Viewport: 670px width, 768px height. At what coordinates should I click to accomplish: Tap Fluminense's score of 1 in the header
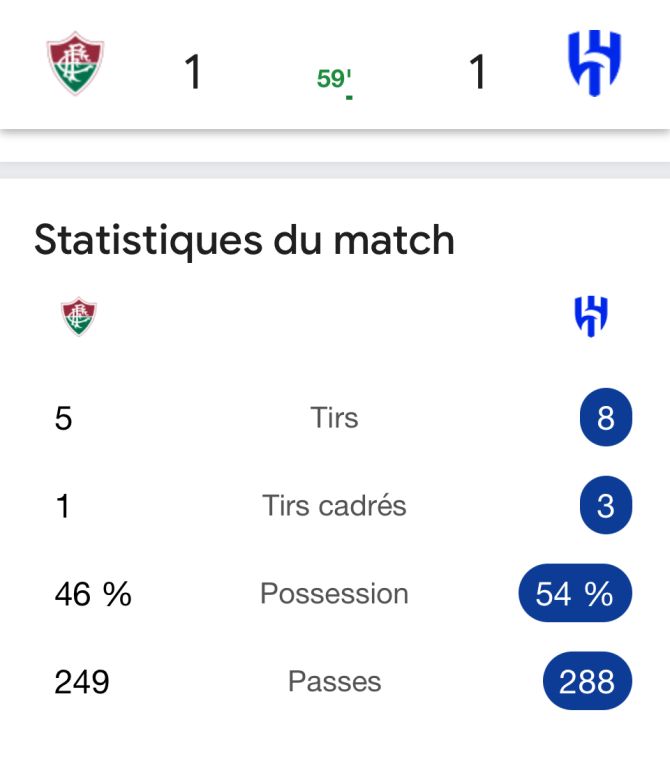coord(193,73)
